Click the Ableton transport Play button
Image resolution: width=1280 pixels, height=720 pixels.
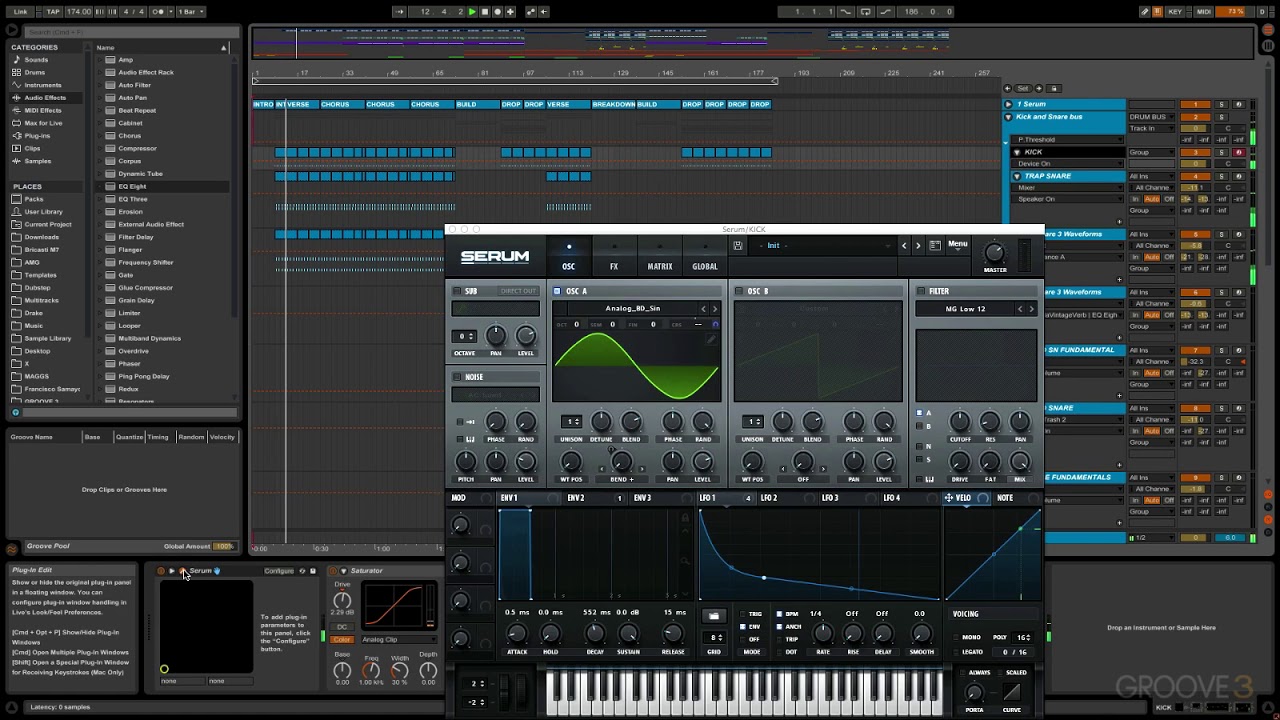point(472,12)
